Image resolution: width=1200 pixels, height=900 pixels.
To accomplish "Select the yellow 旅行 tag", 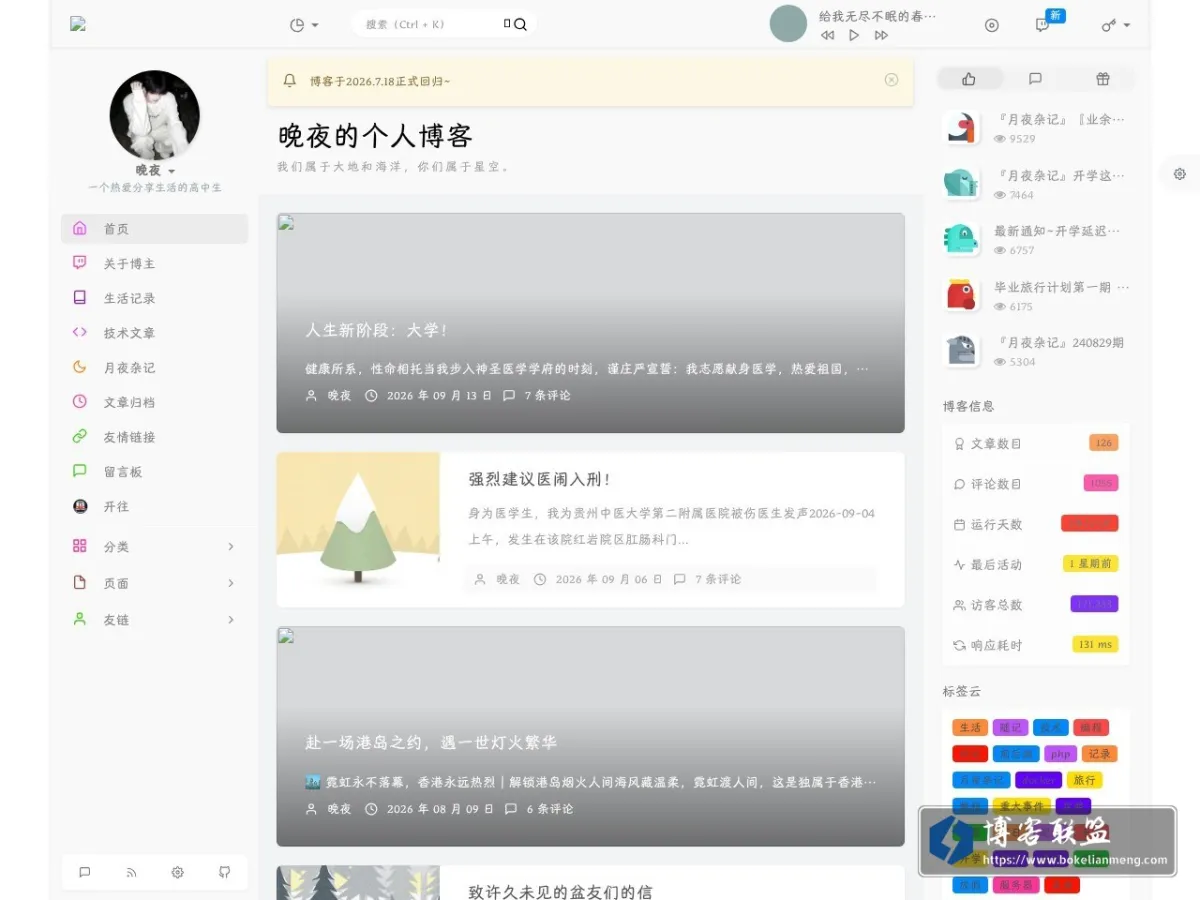I will coord(1084,780).
